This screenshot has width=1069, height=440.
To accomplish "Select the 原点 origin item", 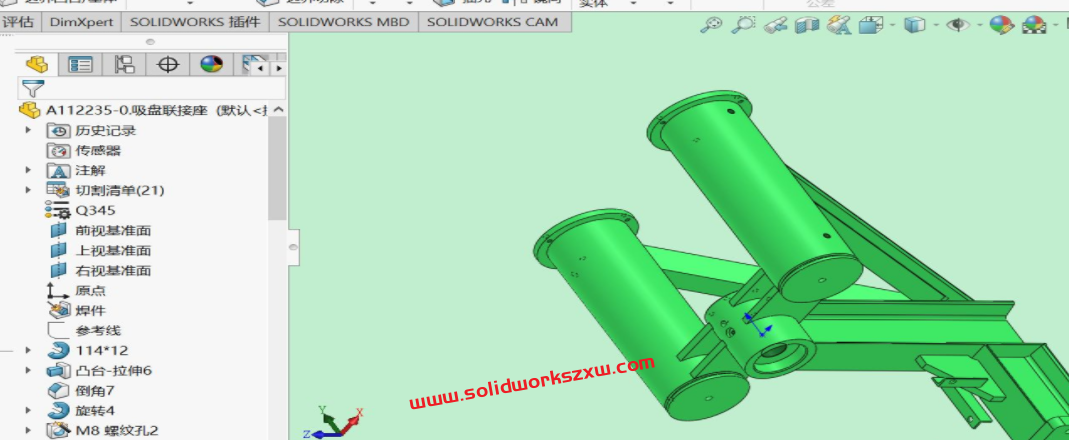I will 91,291.
